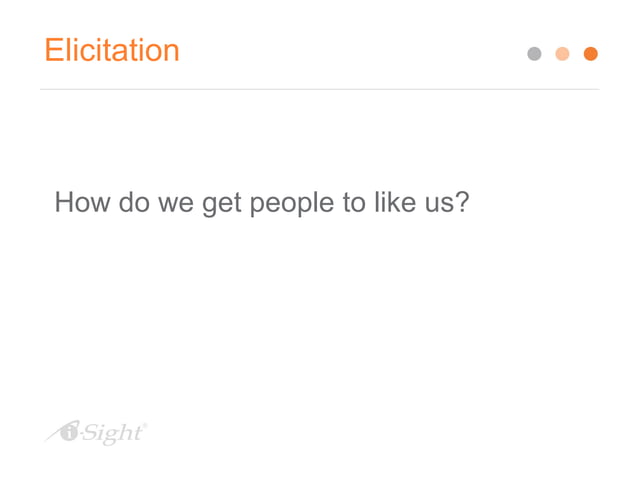The width and height of the screenshot is (638, 478).
Task: Click the bright orange dot in header
Action: tap(590, 54)
